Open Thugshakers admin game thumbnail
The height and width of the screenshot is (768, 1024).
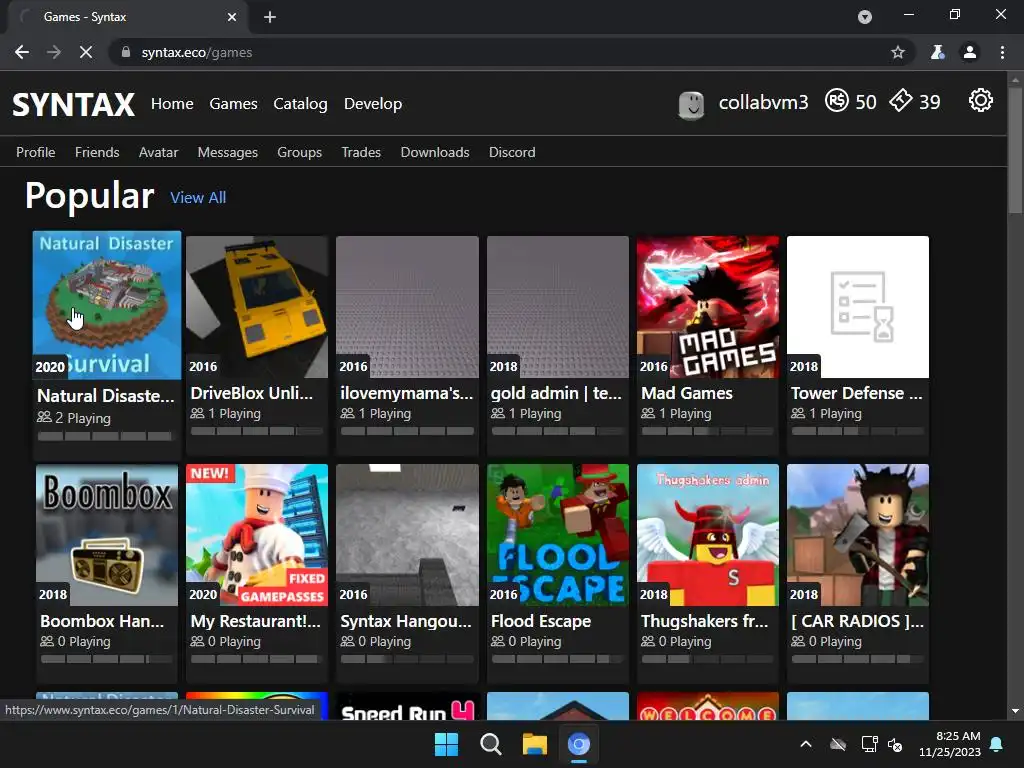click(x=708, y=535)
